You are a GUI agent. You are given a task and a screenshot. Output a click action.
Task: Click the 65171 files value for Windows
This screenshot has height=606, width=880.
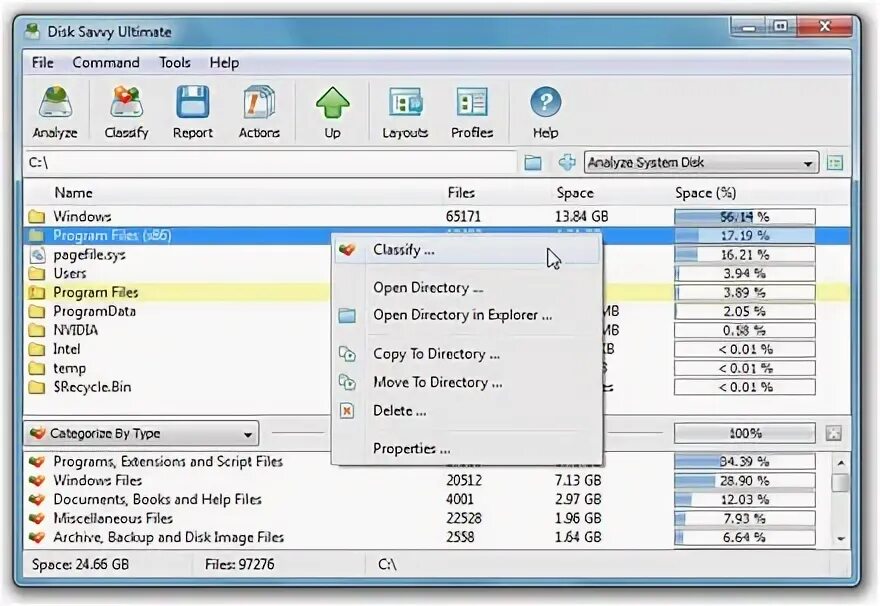coord(464,217)
